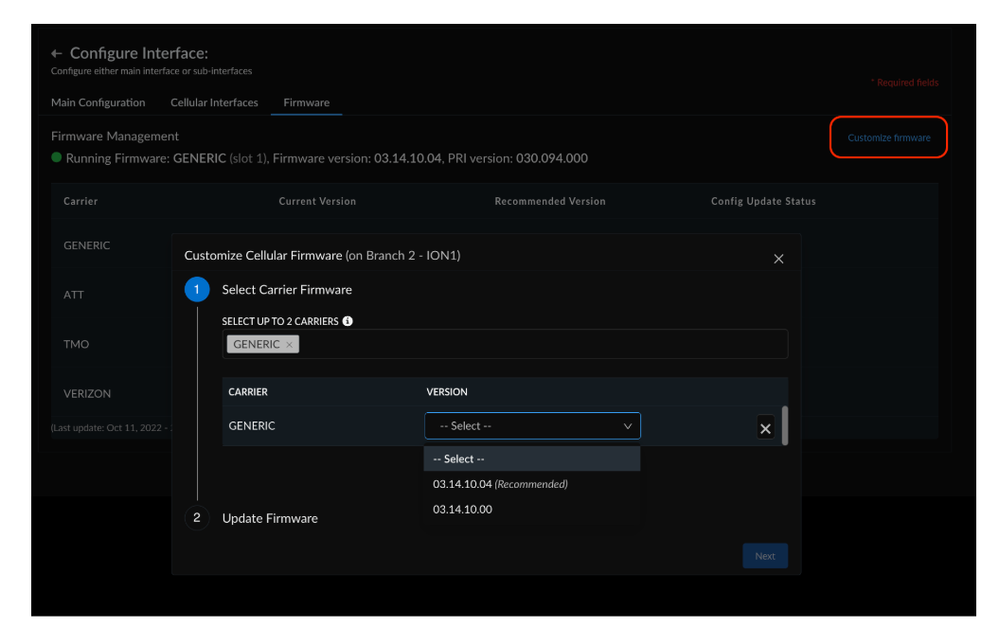Click the Select Carrier Firmware step label

pos(287,289)
